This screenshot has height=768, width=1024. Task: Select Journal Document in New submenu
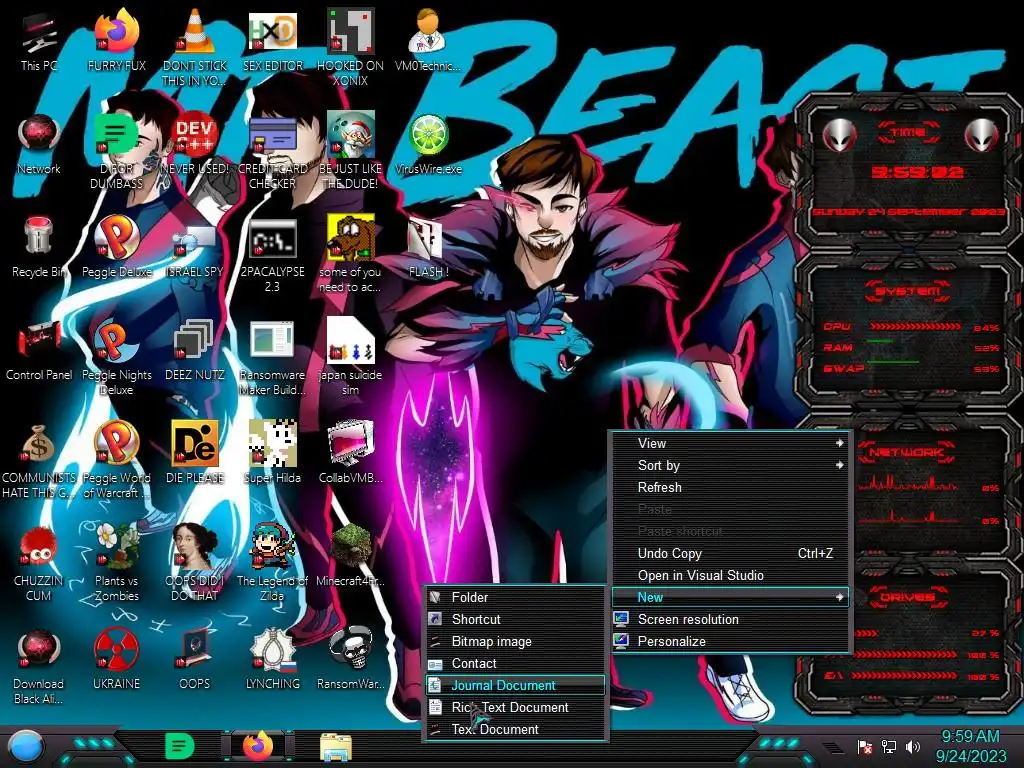(515, 685)
